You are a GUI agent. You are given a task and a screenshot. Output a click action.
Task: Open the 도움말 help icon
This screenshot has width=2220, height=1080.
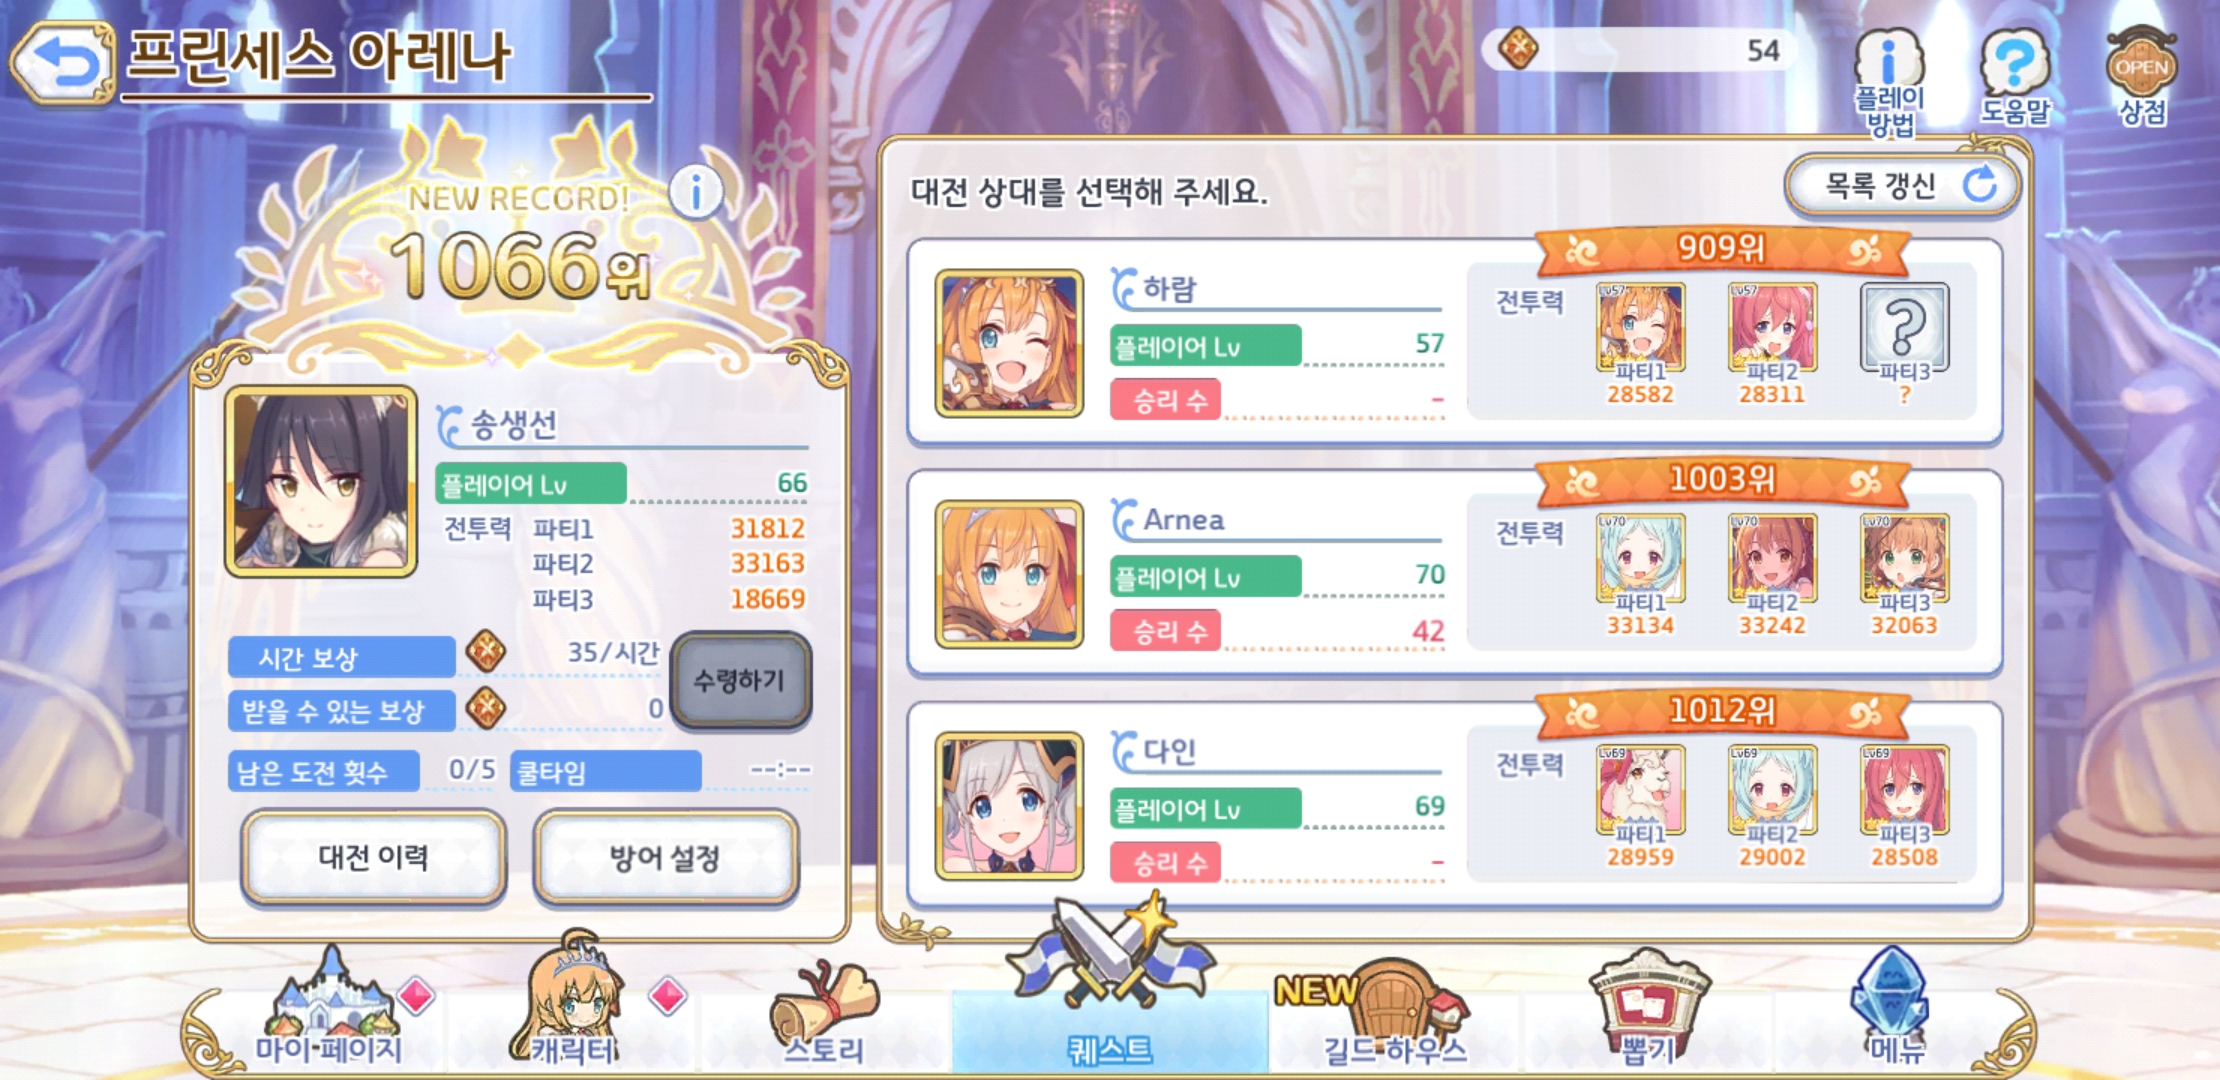tap(2015, 76)
